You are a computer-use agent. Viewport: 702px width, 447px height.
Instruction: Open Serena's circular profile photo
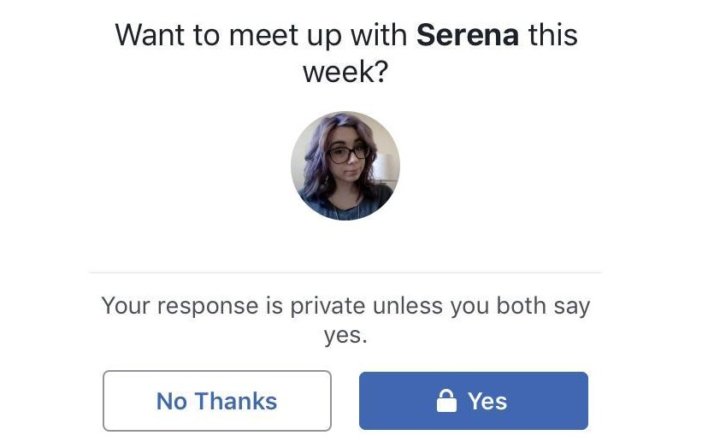pyautogui.click(x=345, y=166)
